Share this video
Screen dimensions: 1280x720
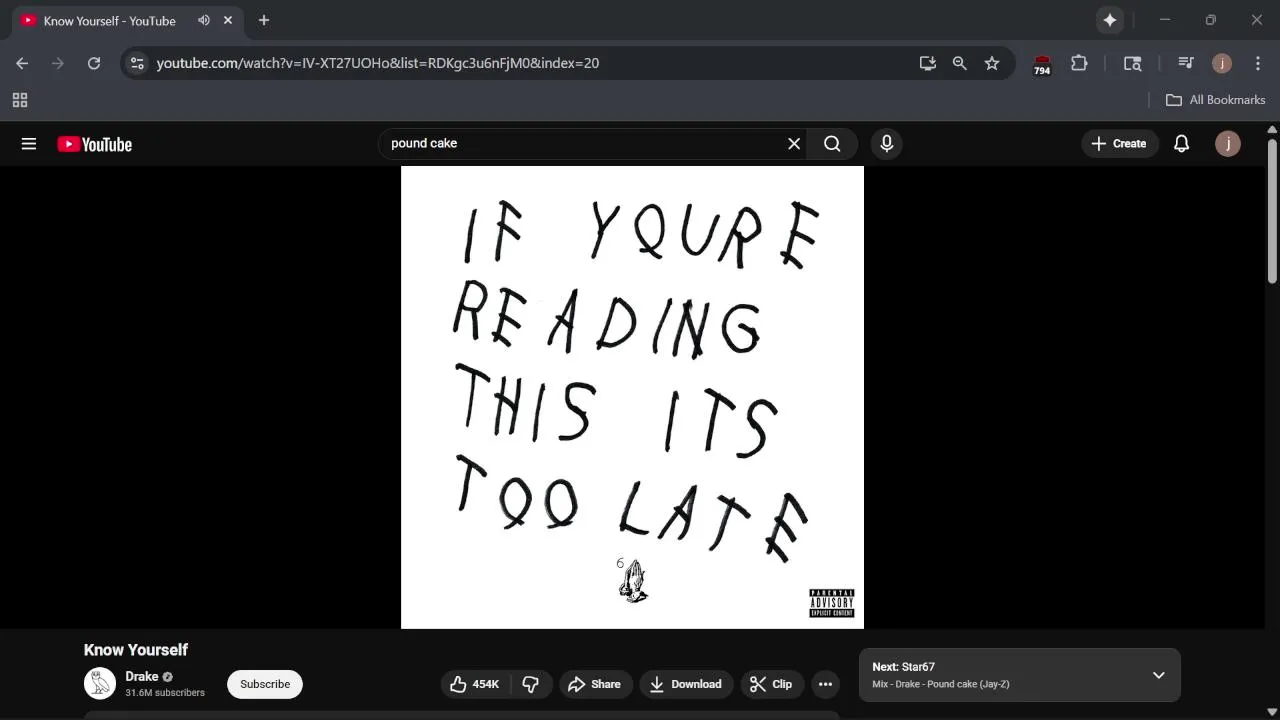[596, 684]
